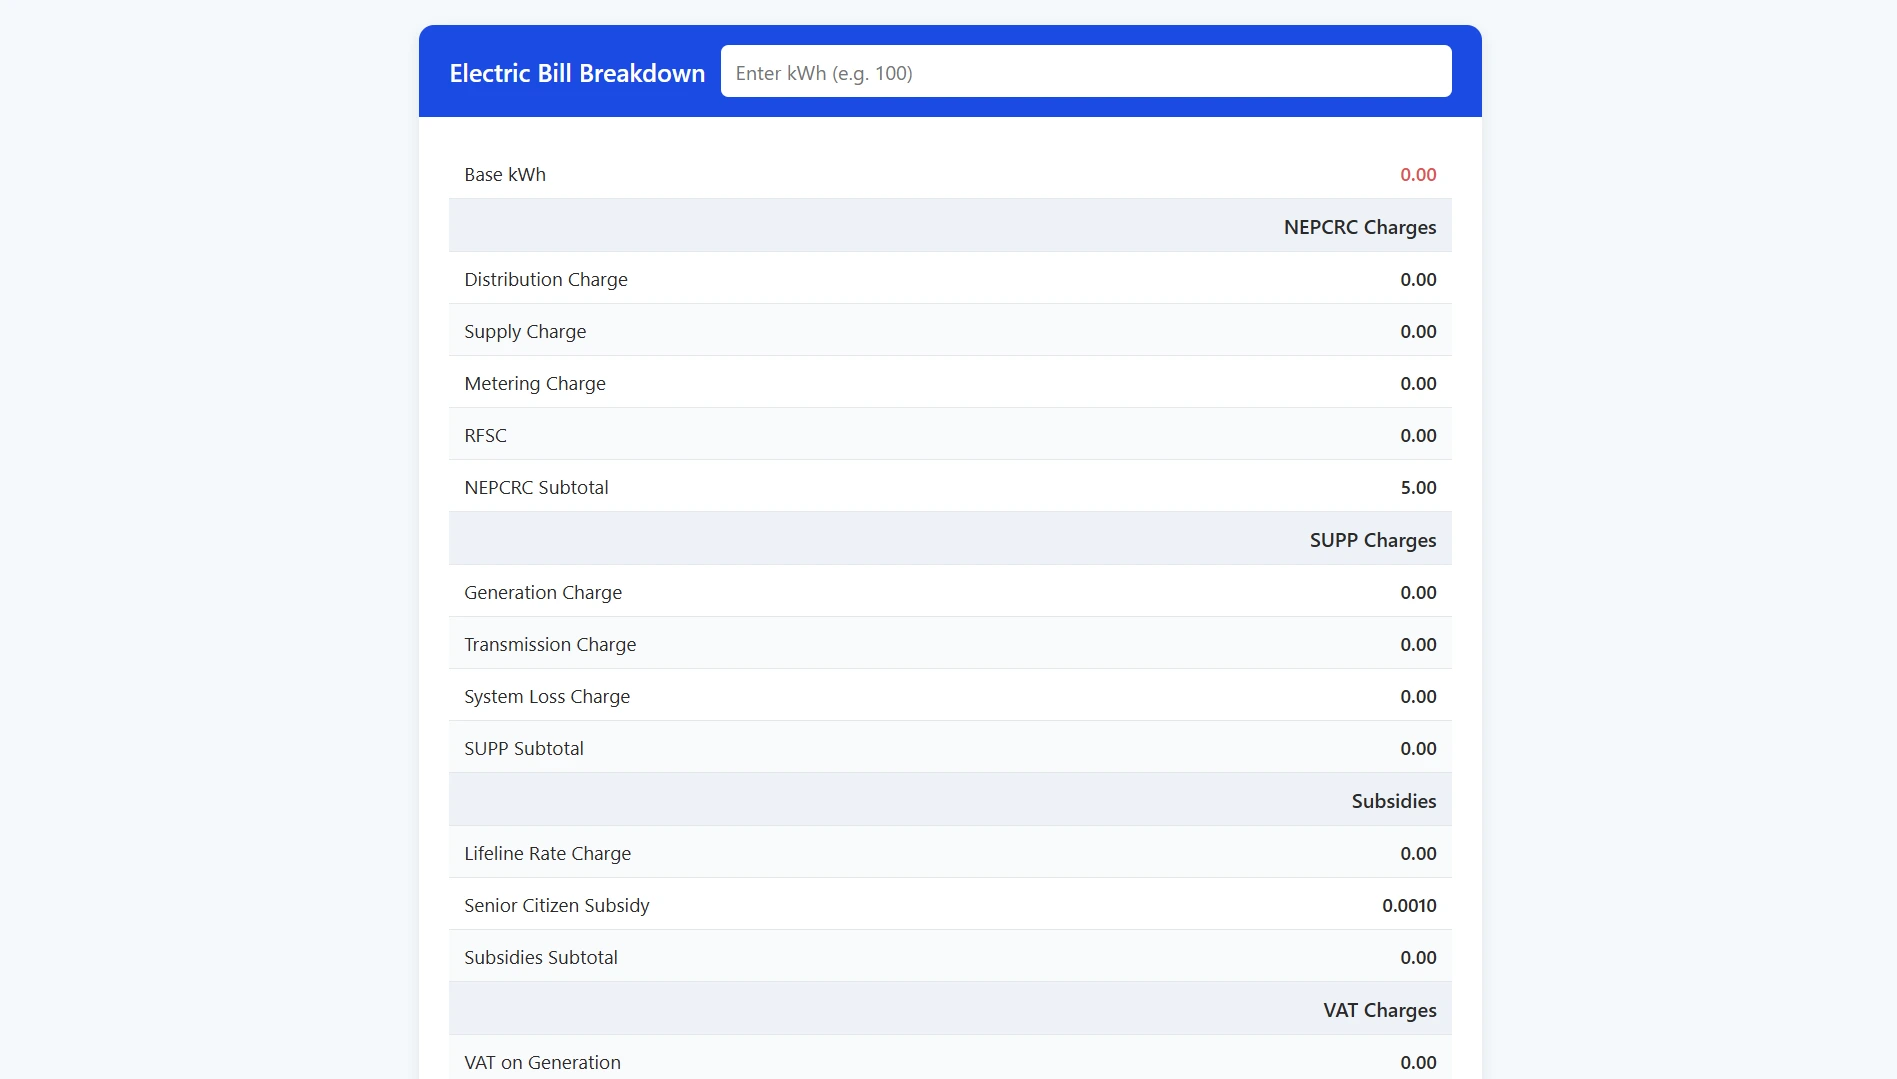
Task: Select the VAT on Generation row
Action: 949,1062
